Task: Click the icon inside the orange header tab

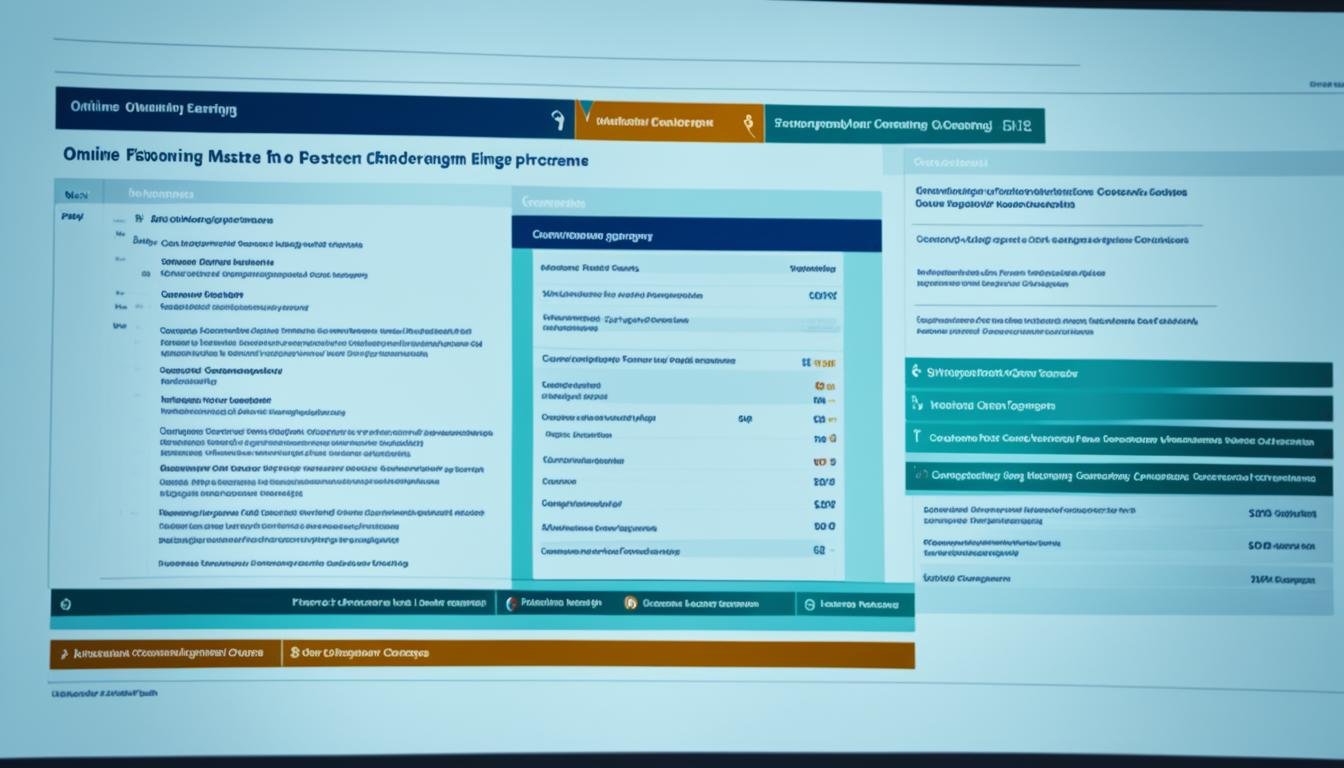Action: point(747,124)
